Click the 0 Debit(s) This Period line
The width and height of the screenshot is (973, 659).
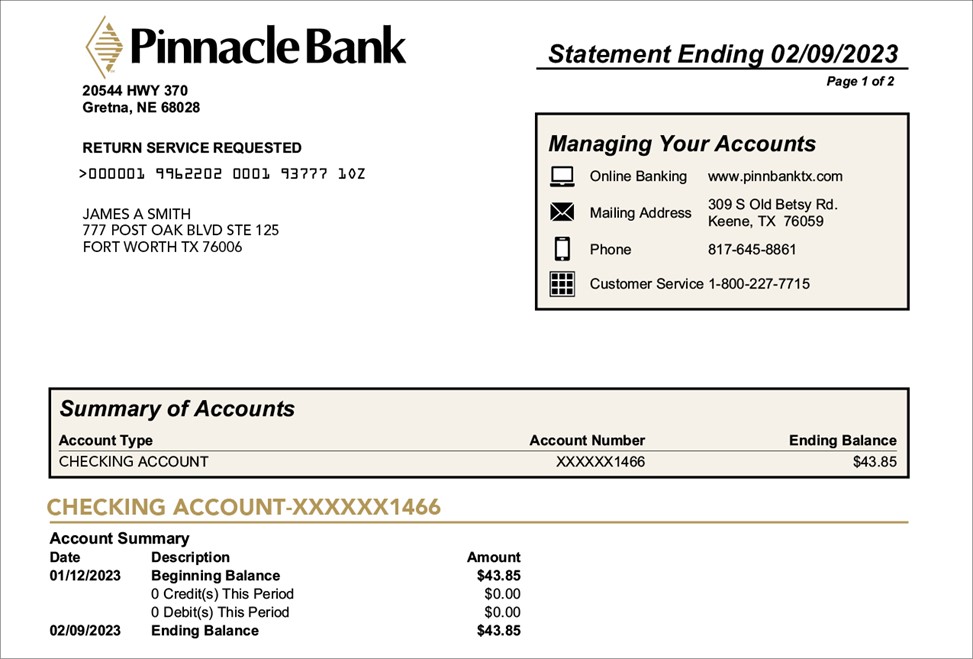click(220, 612)
